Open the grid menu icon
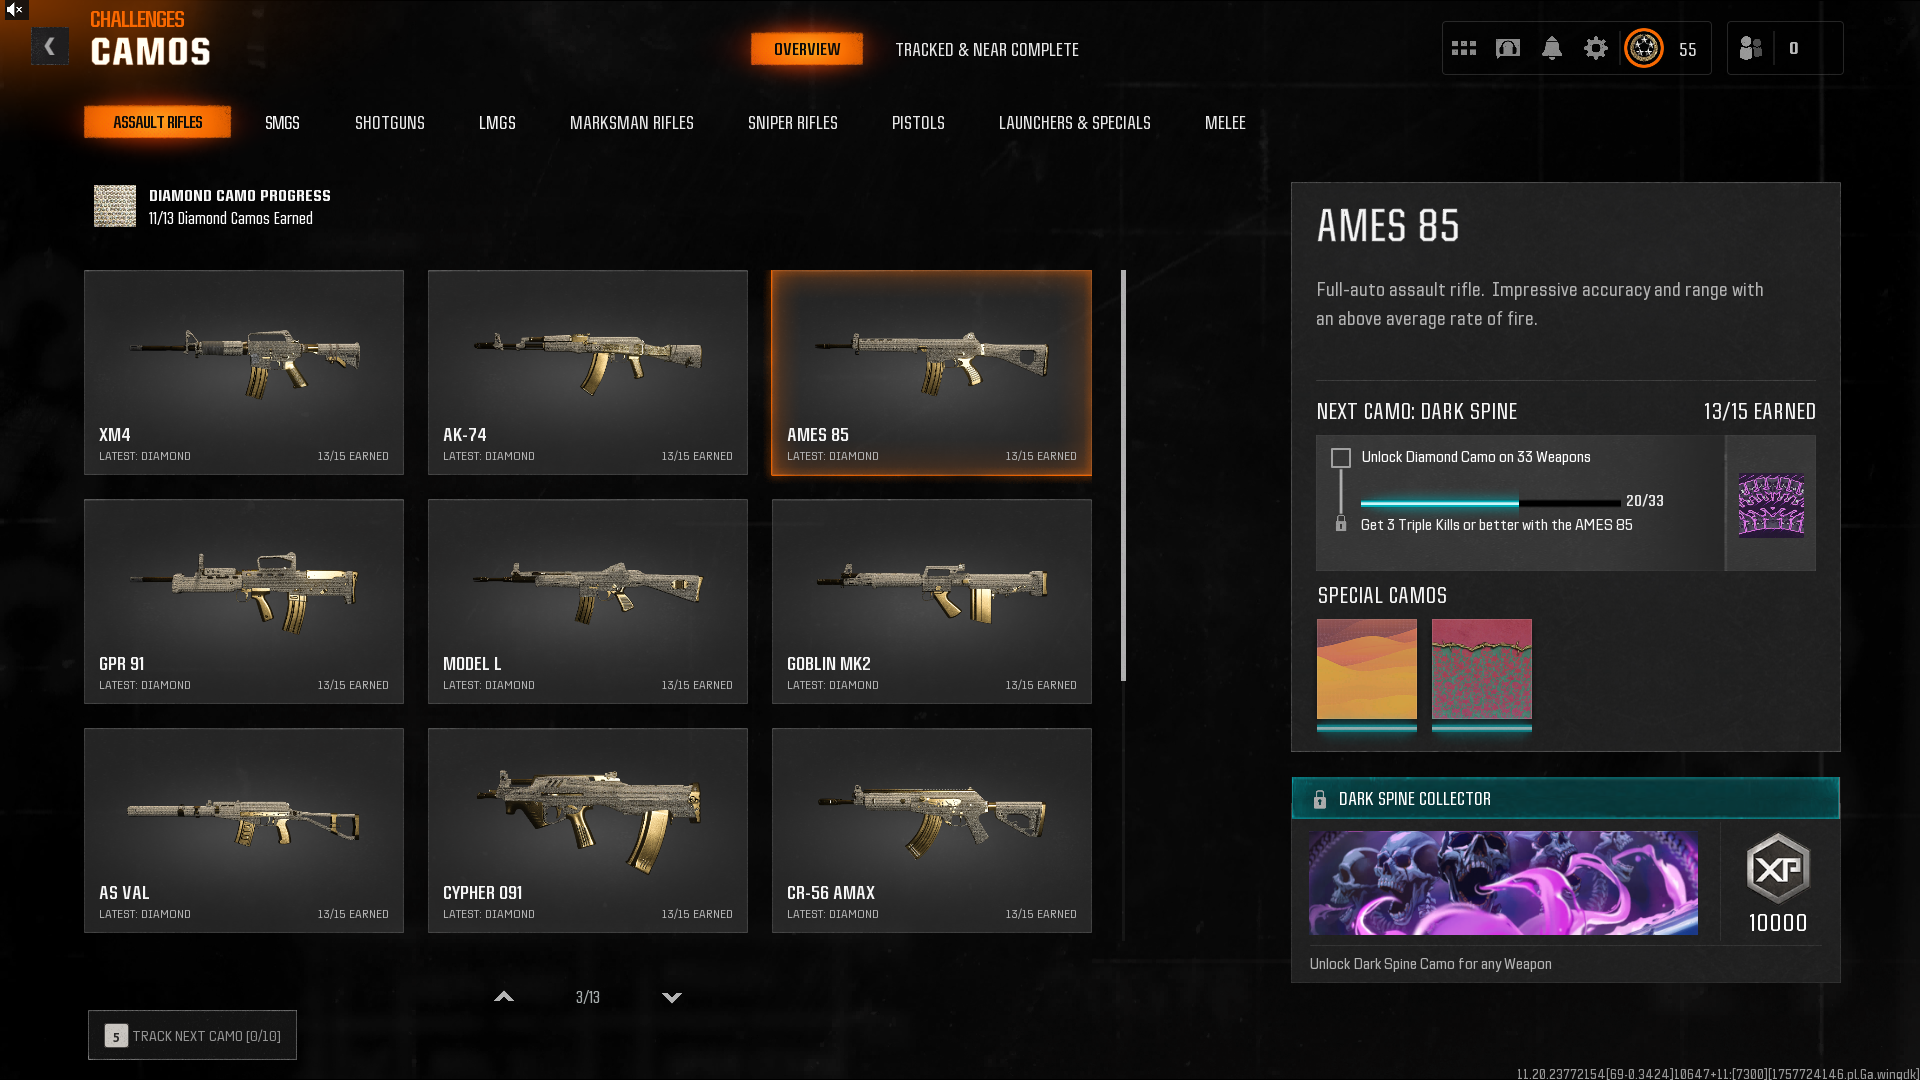 pos(1464,48)
